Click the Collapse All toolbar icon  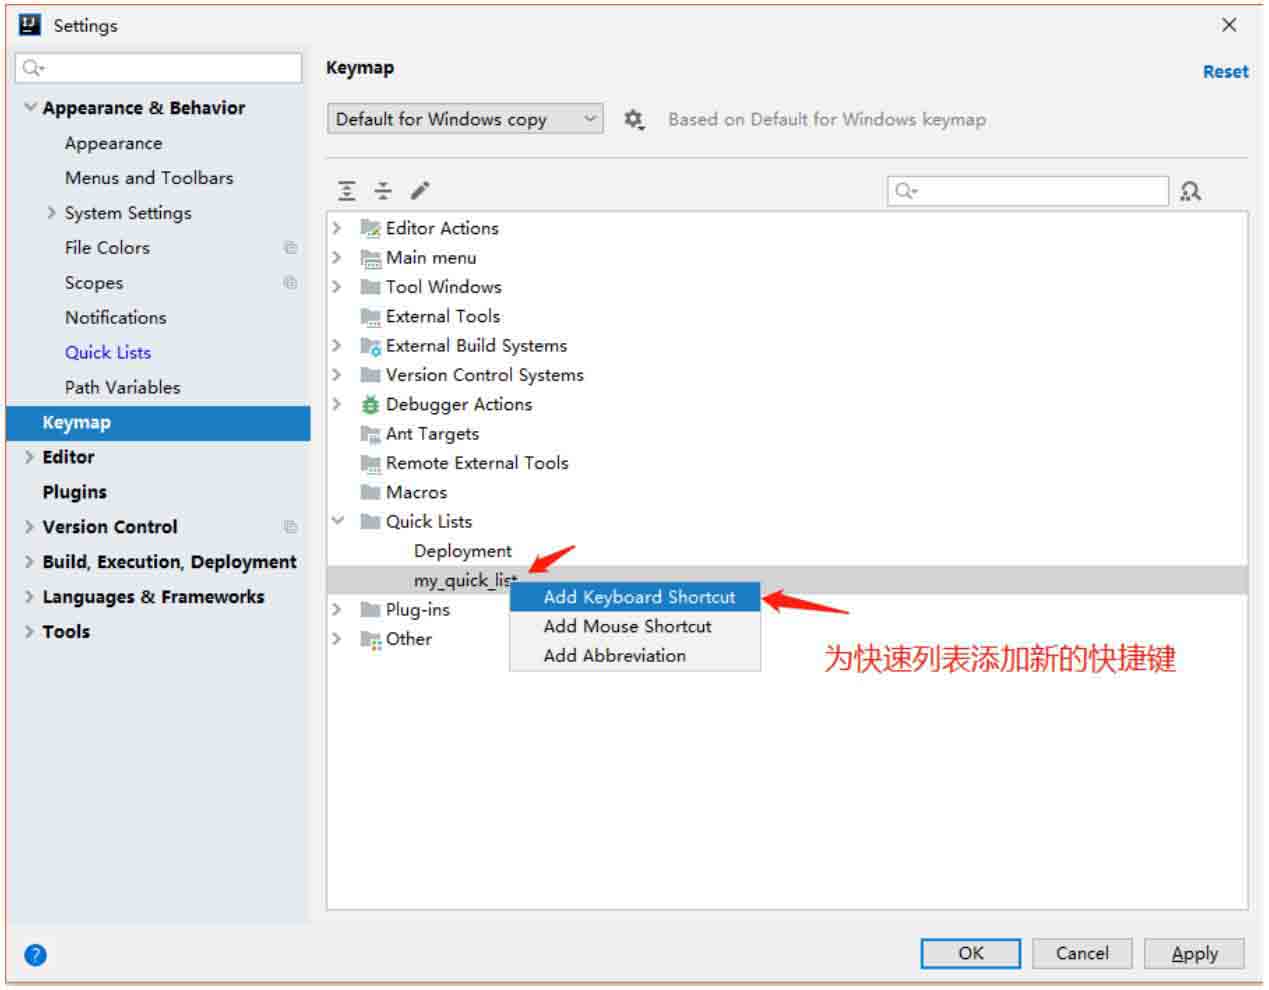pos(383,191)
